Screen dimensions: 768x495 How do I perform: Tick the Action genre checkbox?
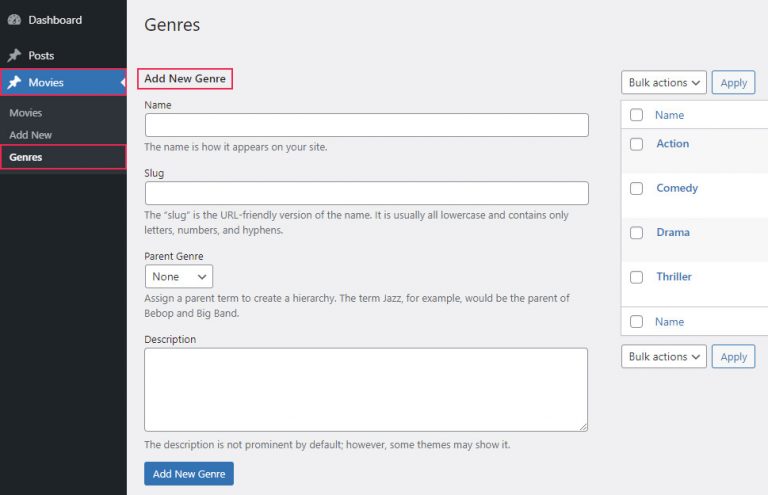(636, 144)
